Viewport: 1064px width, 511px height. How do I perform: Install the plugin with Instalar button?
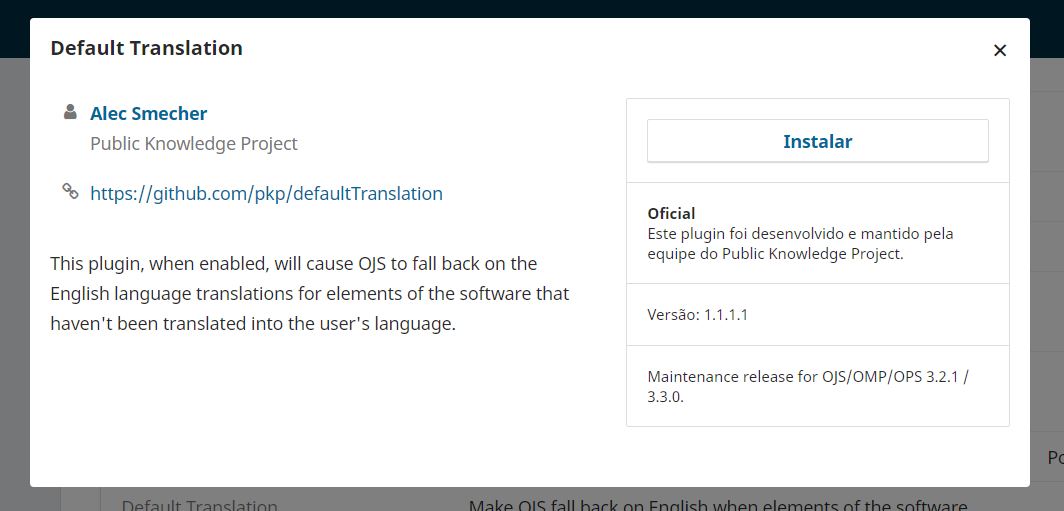[x=818, y=141]
